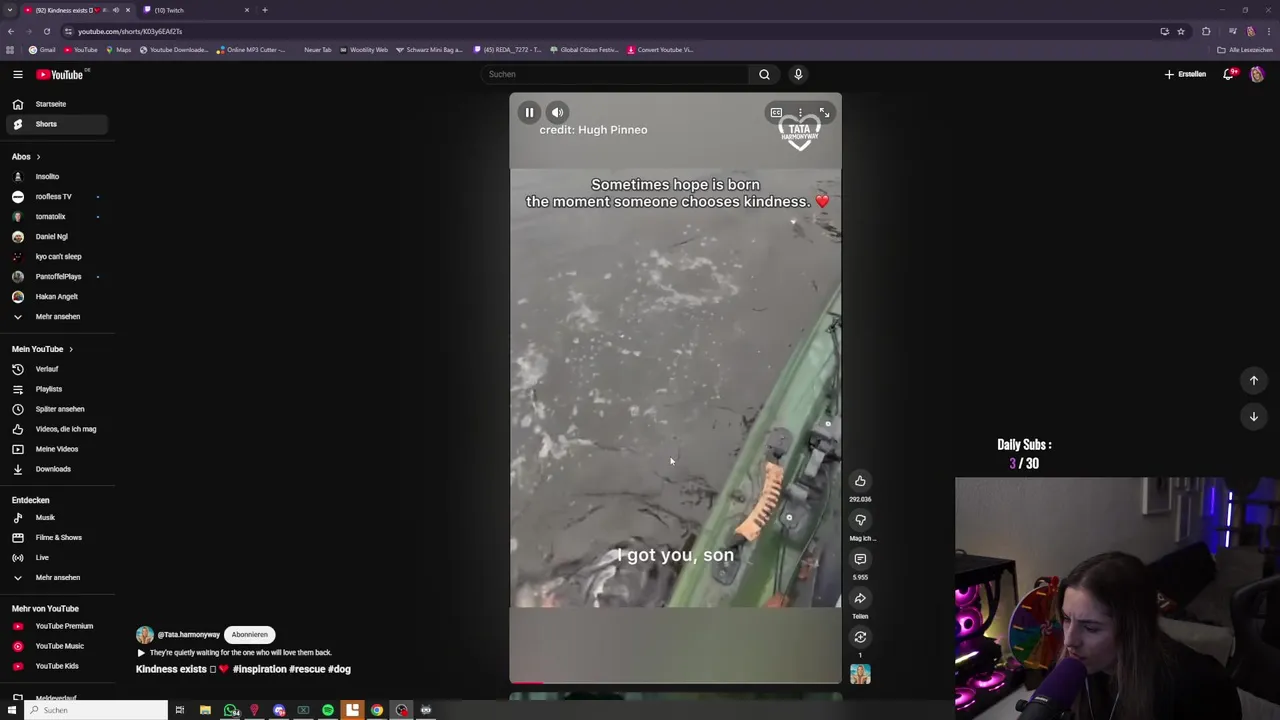Viewport: 1280px width, 720px height.
Task: Open YouTube Kids link
Action: click(55, 666)
